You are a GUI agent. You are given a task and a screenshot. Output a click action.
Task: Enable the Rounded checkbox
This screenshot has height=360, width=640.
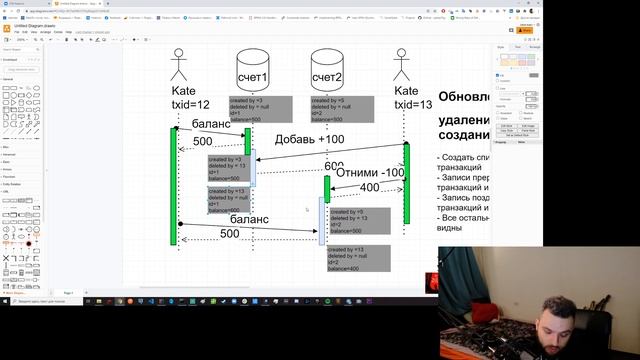pos(498,113)
